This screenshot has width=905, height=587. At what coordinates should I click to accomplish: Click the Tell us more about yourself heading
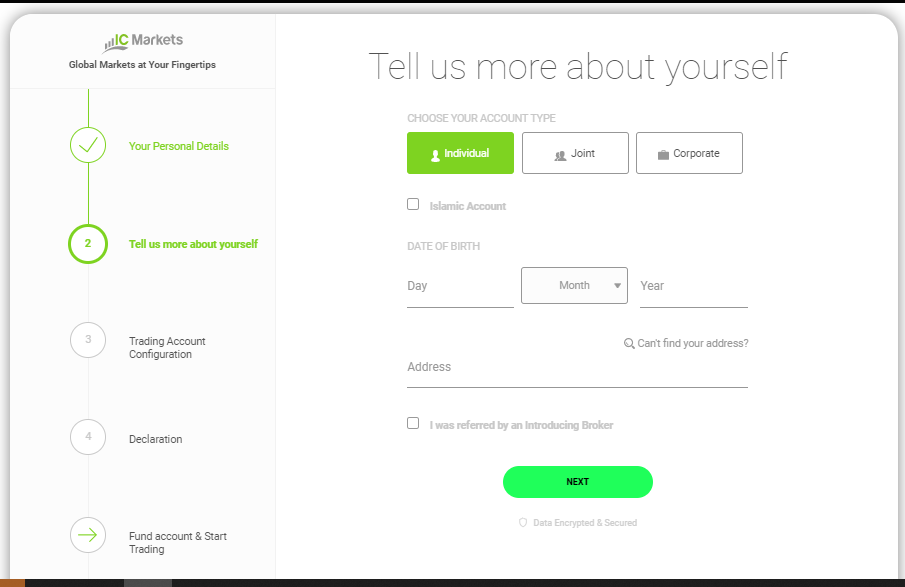578,67
